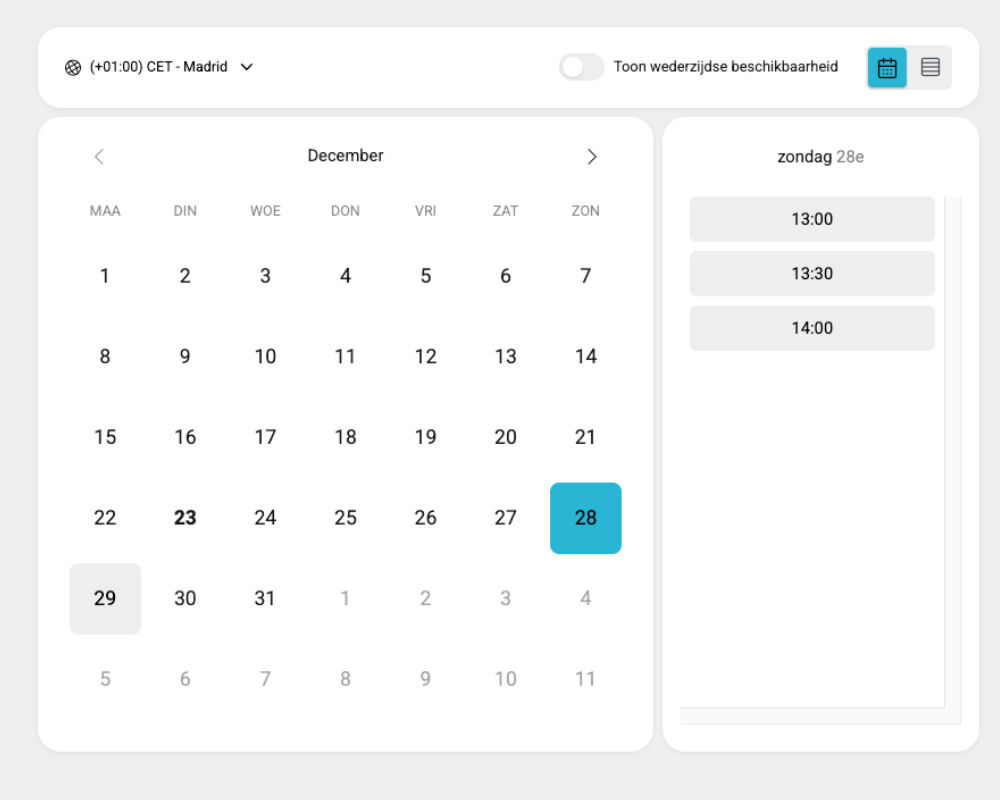Click the globe timezone icon
The image size is (1000, 800).
pos(73,68)
